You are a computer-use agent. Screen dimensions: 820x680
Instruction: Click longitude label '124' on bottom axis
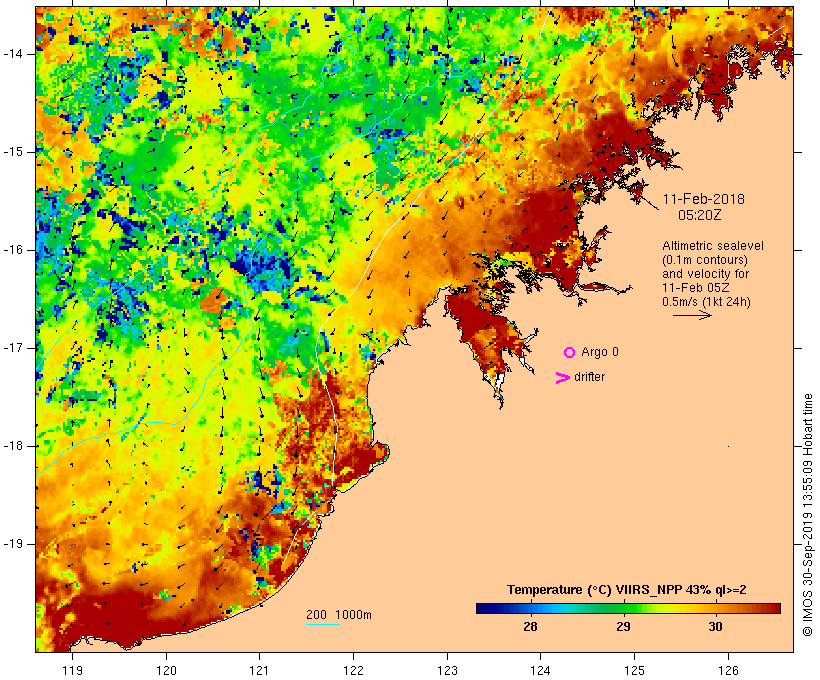coord(541,670)
